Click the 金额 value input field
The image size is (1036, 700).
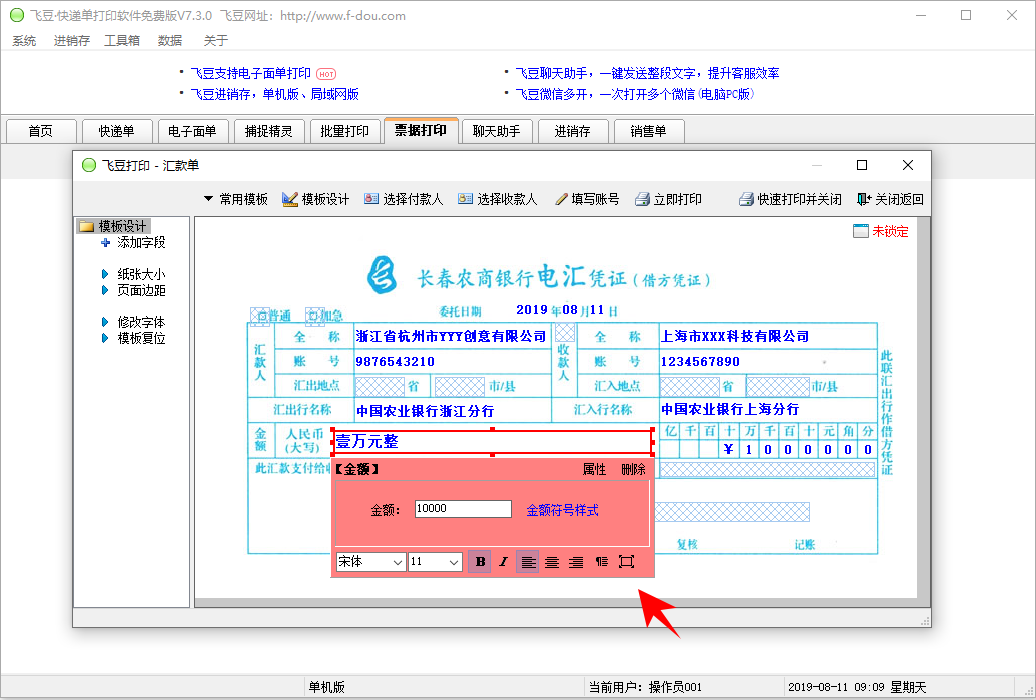[463, 508]
